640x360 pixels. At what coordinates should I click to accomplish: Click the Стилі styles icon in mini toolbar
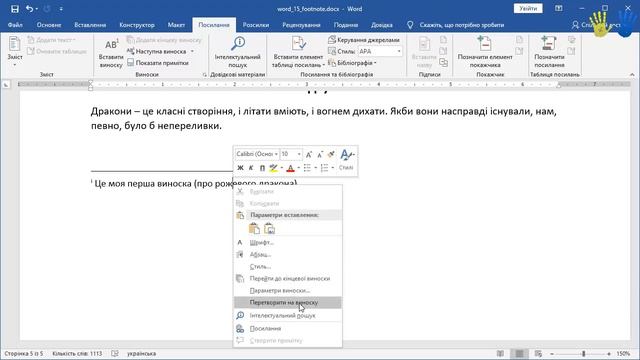point(346,160)
